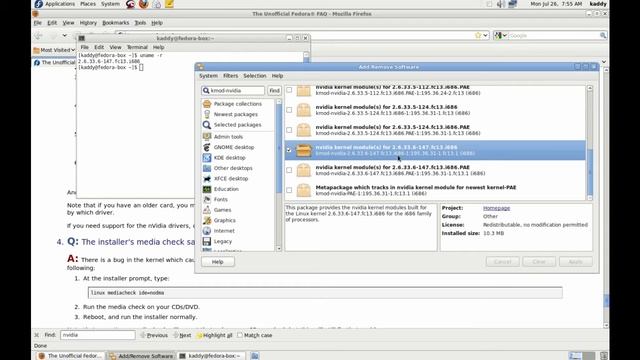The image size is (640, 360).
Task: Open Internet category icon
Action: tap(207, 231)
